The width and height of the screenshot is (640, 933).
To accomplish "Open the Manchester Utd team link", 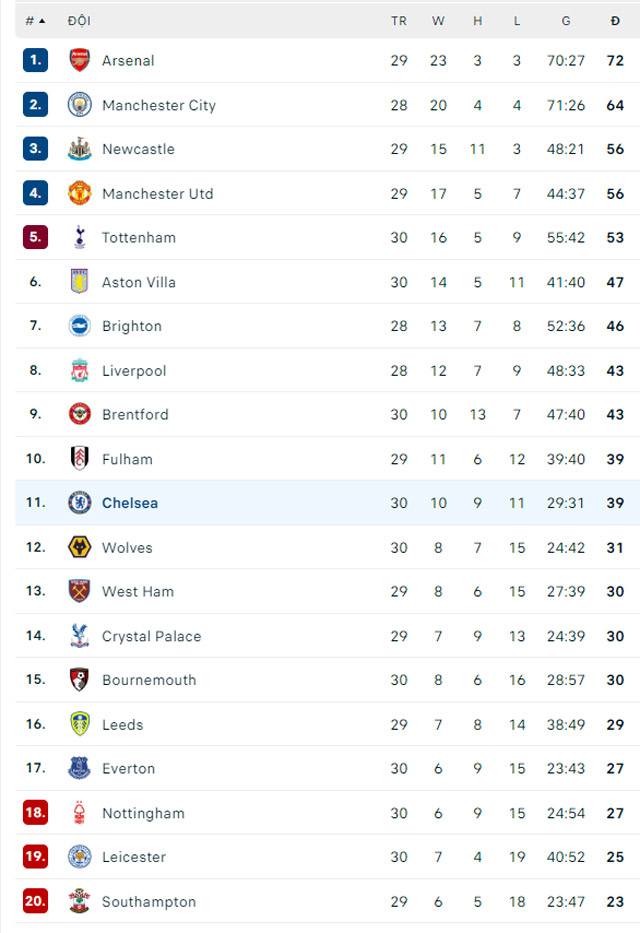I will click(x=158, y=193).
